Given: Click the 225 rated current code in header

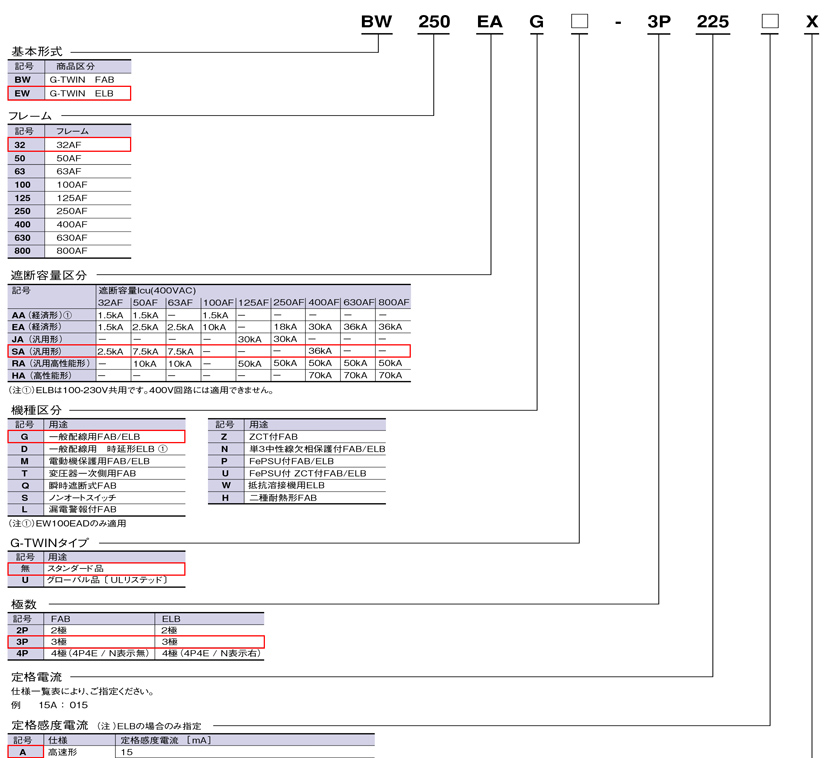Looking at the screenshot, I should [x=713, y=22].
